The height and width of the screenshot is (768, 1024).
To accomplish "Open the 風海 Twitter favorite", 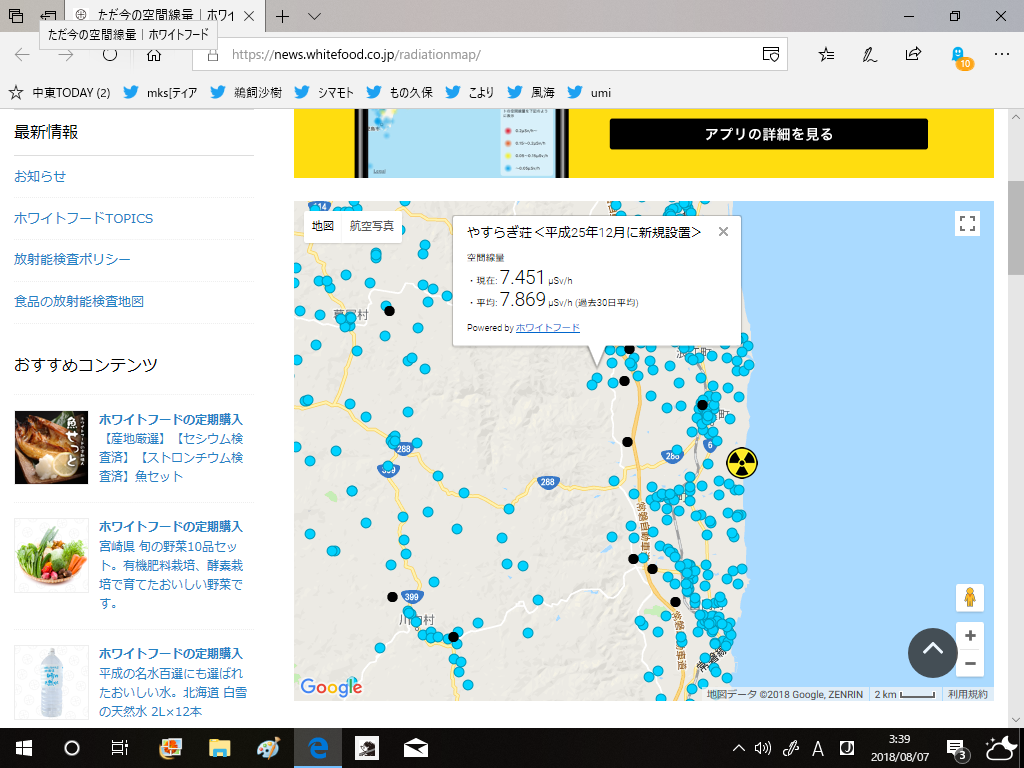I will click(x=531, y=93).
